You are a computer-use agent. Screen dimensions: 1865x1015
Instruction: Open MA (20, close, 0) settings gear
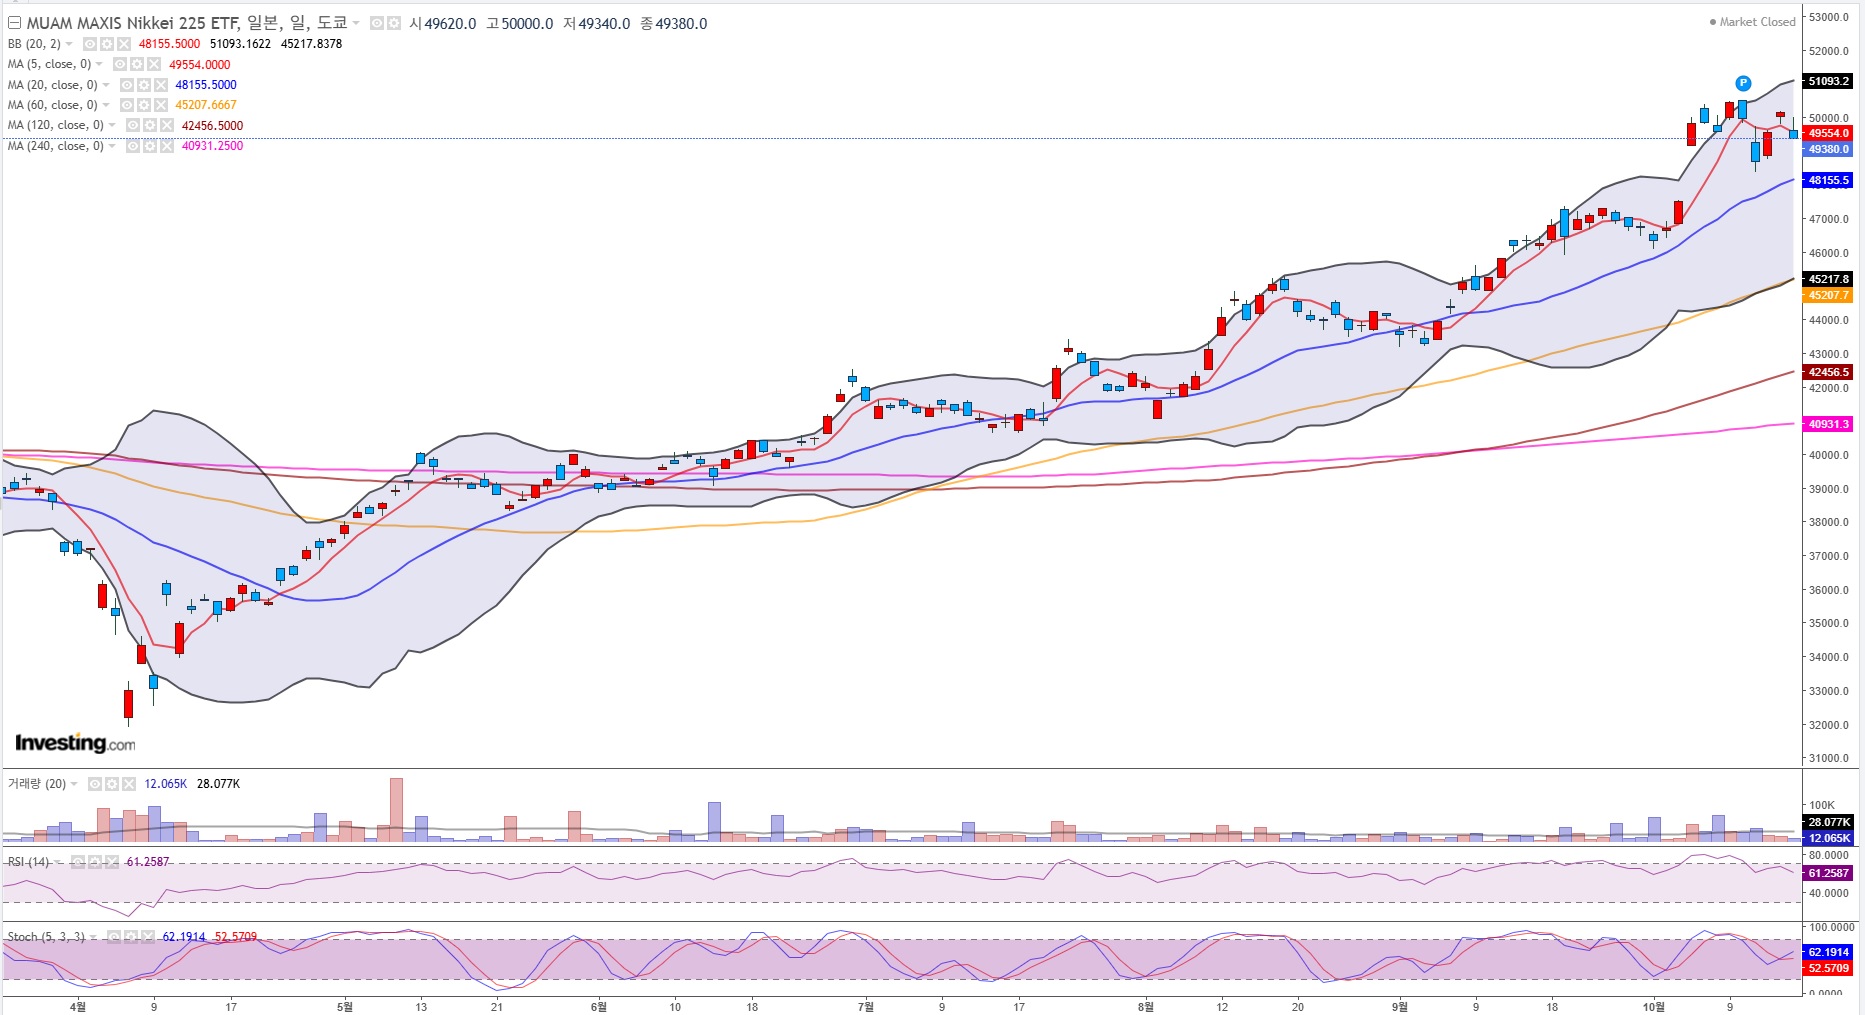tap(144, 85)
